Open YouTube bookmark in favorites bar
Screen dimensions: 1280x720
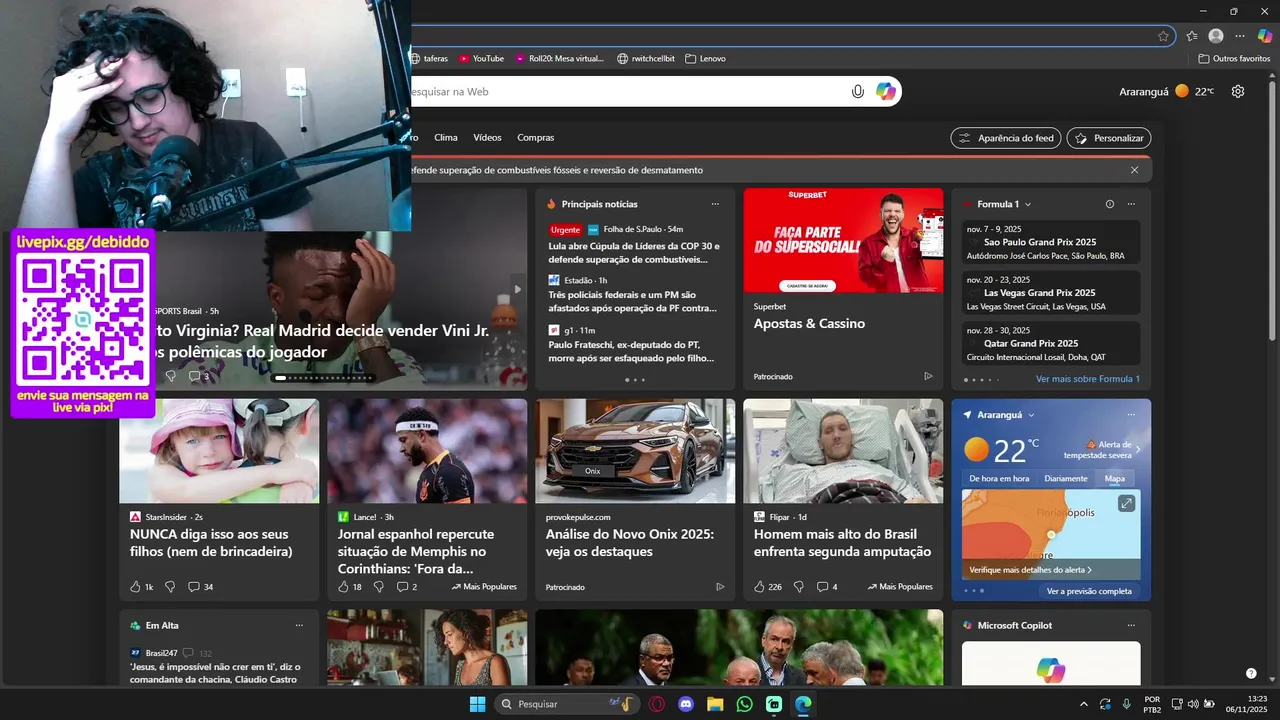pyautogui.click(x=481, y=59)
